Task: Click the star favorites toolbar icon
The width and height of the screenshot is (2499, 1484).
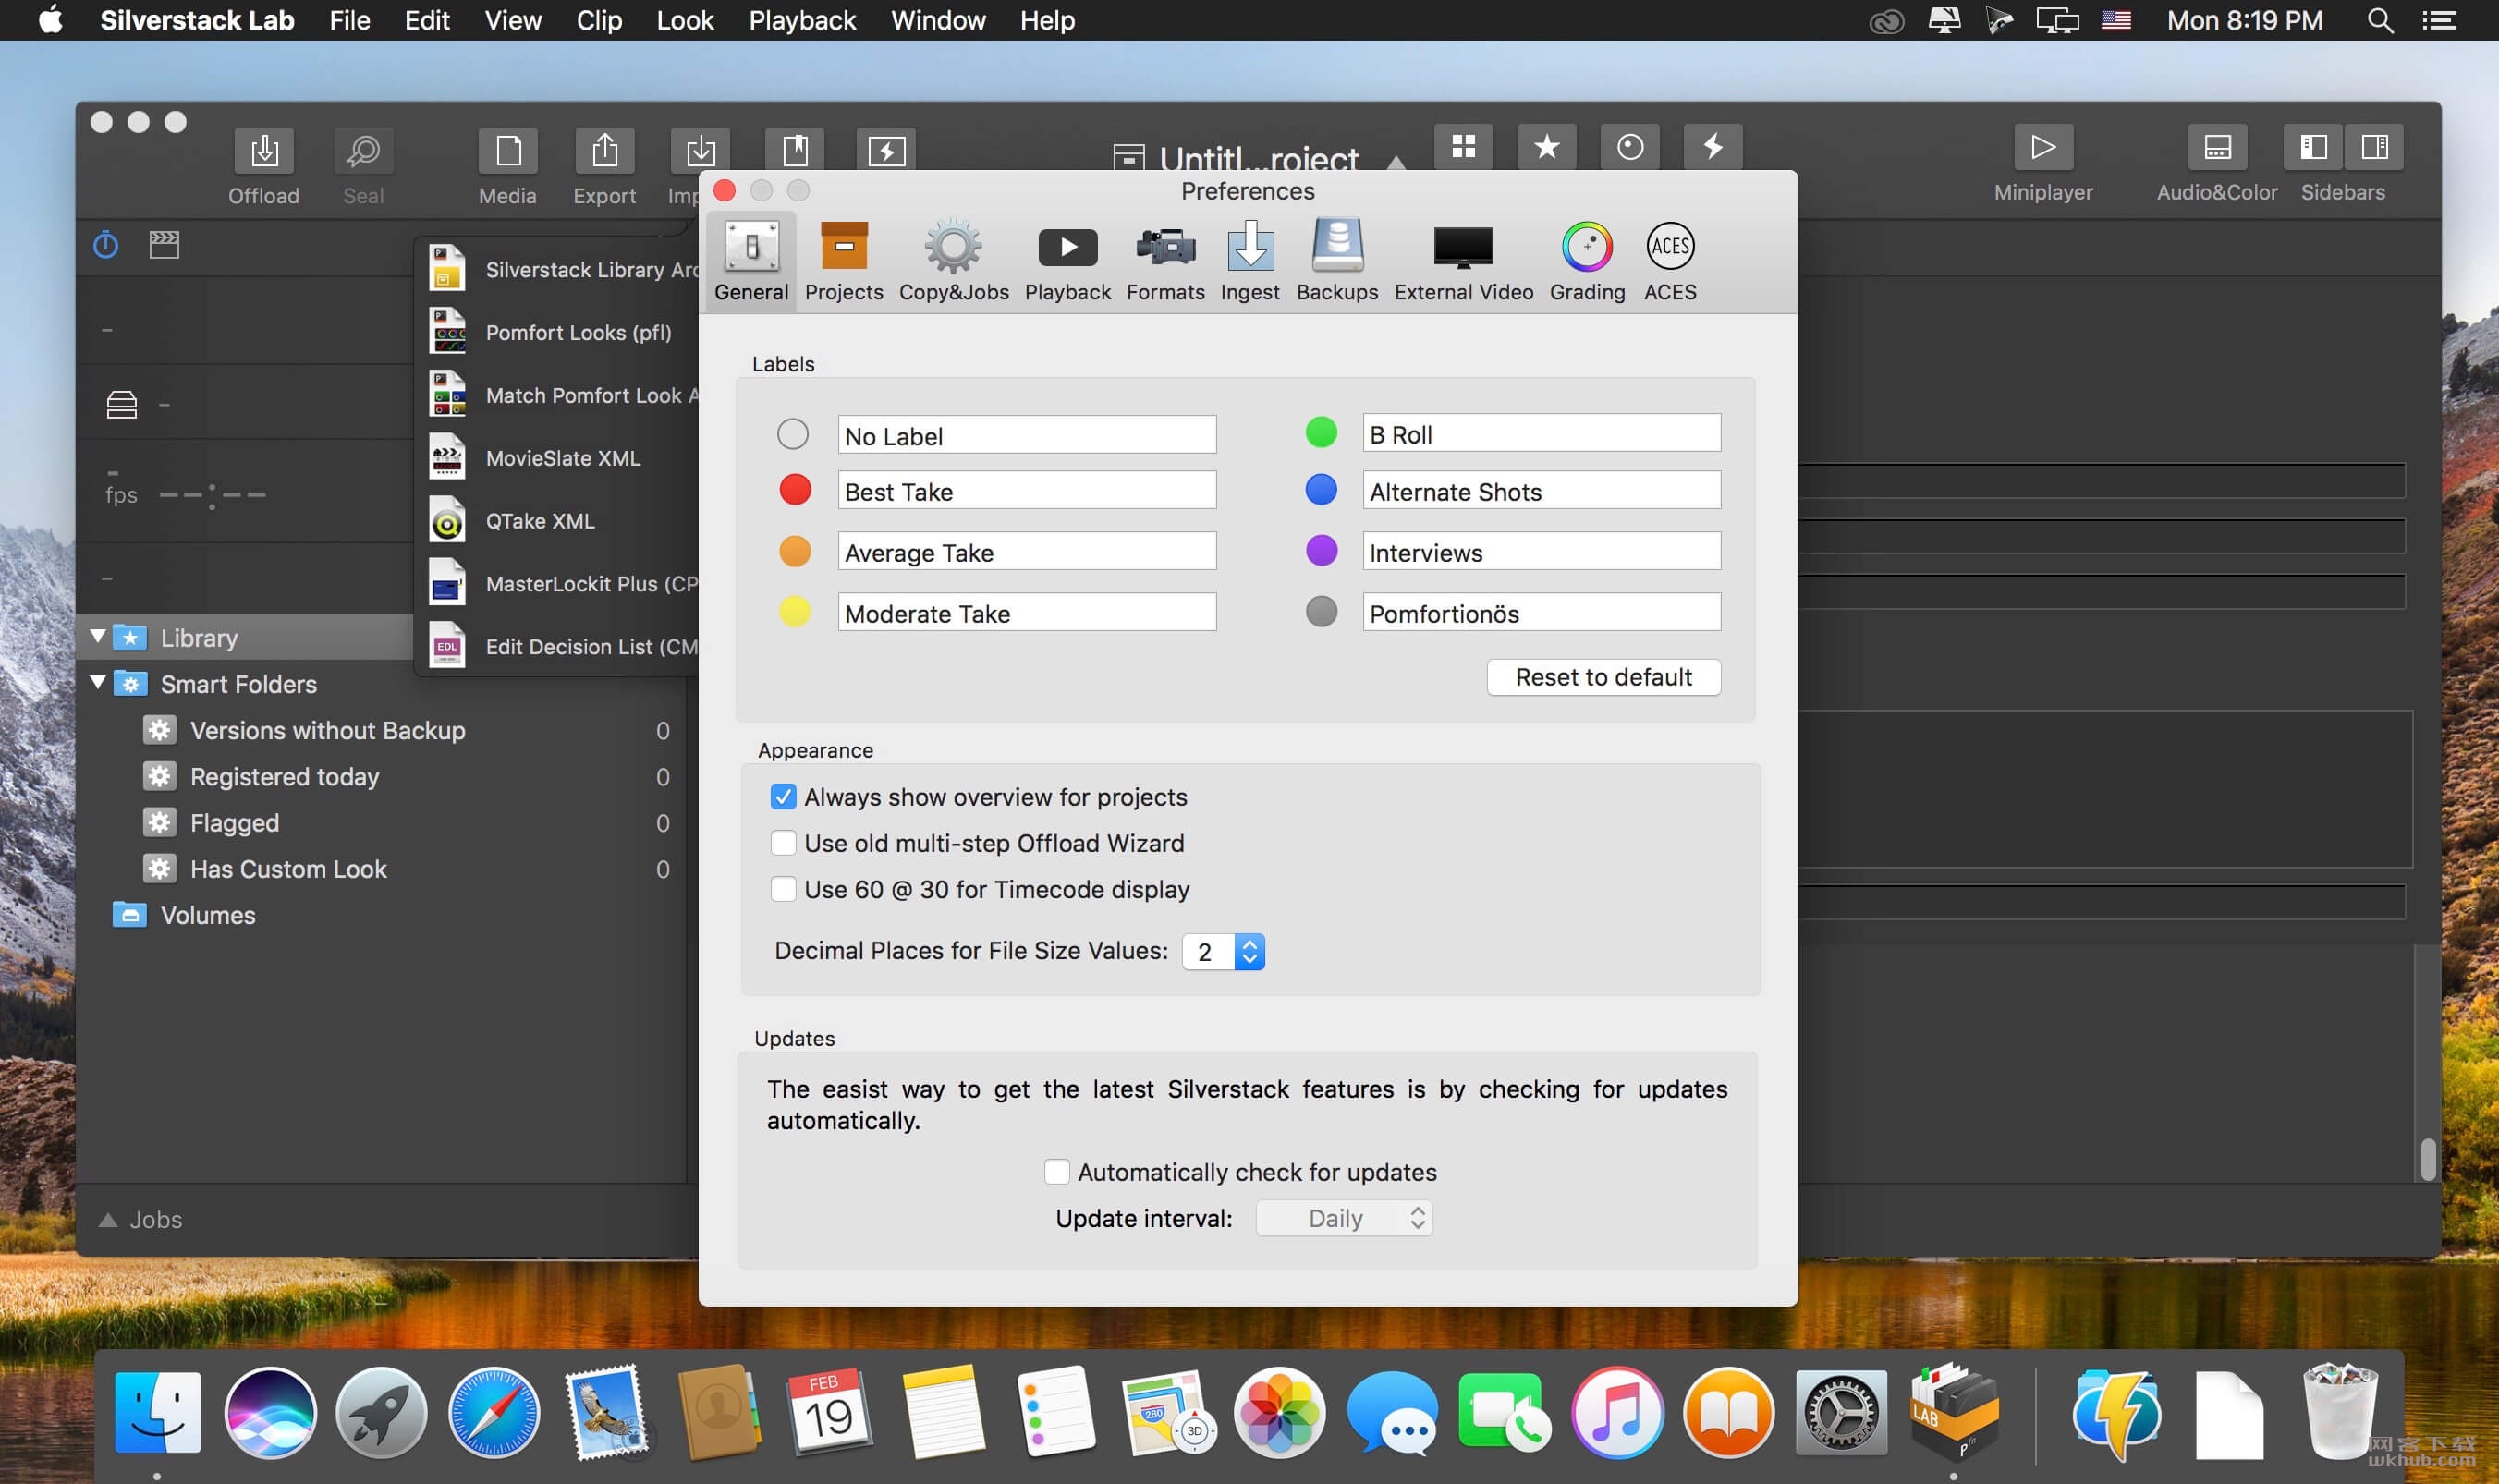Action: [x=1546, y=147]
